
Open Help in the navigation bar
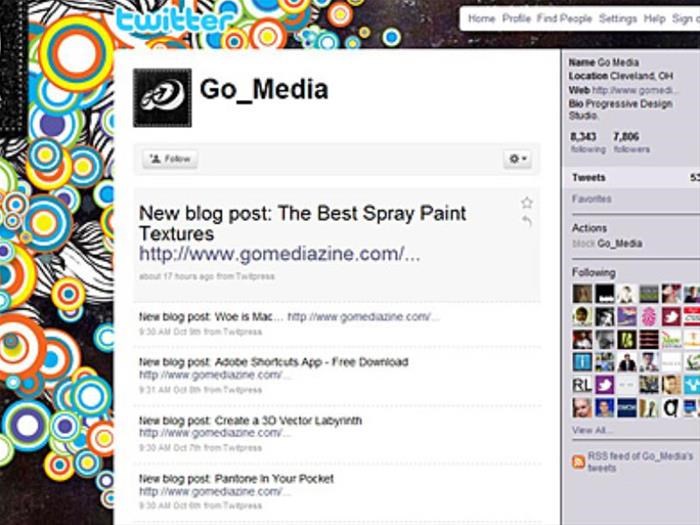(654, 19)
